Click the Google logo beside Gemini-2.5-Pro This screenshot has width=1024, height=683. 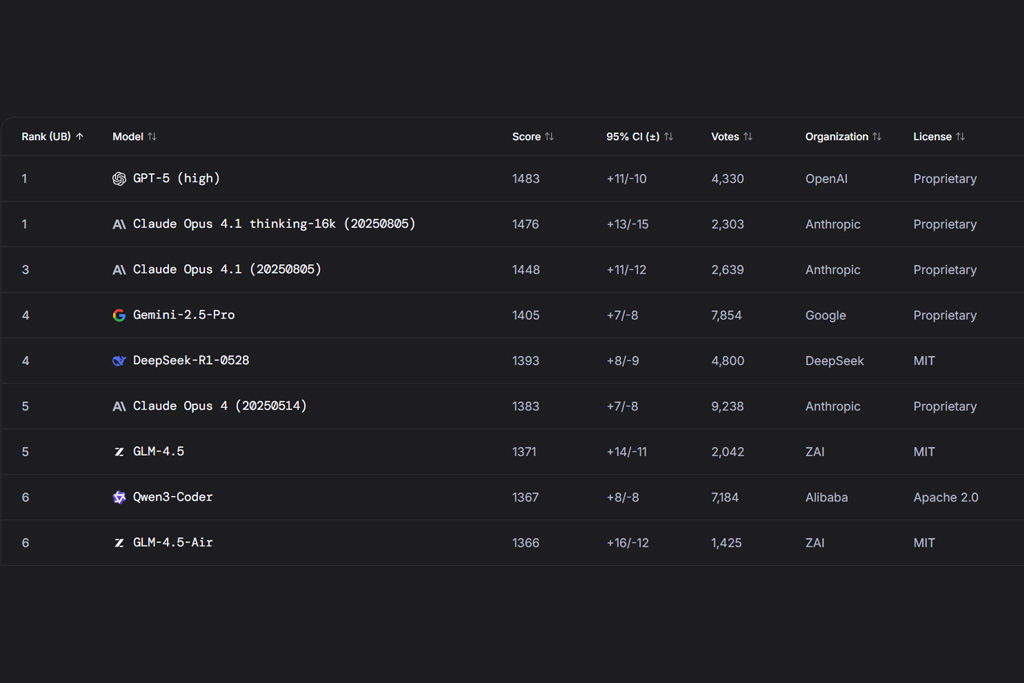click(x=119, y=315)
